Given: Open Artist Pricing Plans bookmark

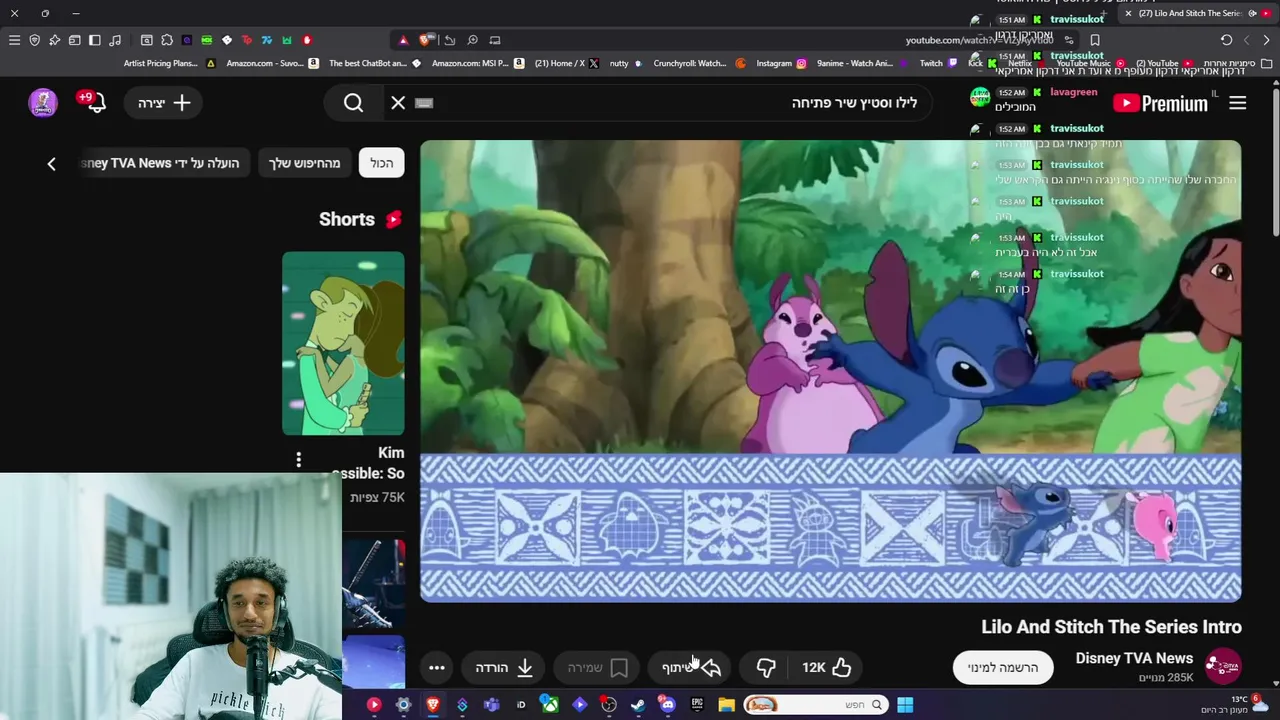Looking at the screenshot, I should (x=169, y=63).
